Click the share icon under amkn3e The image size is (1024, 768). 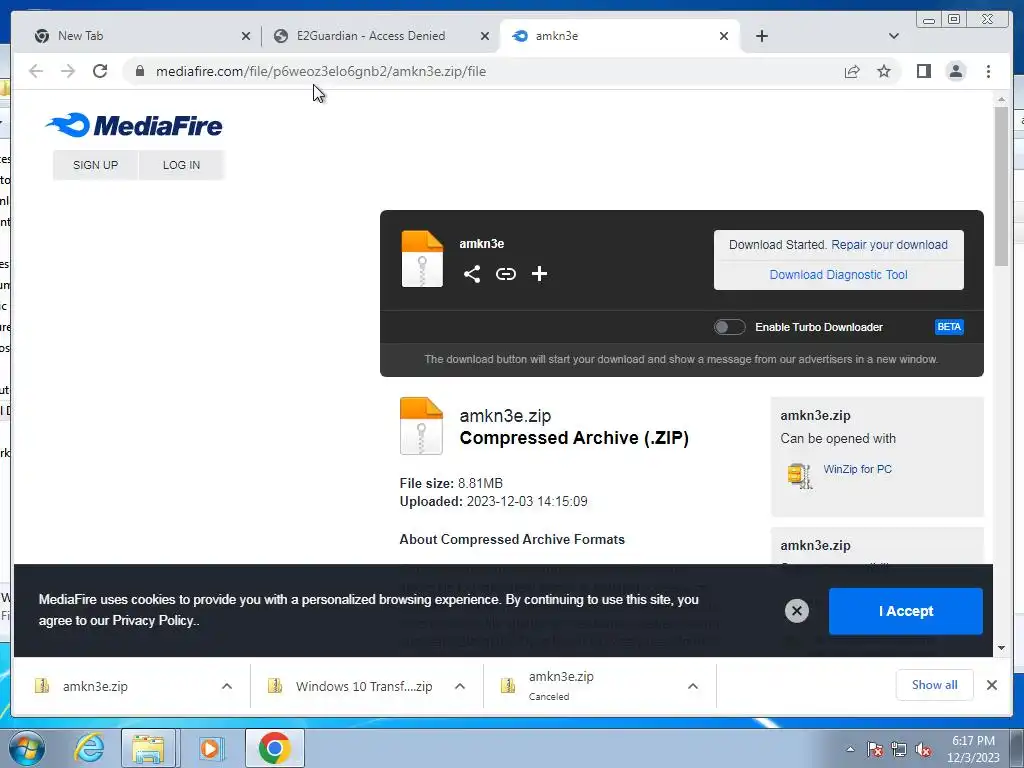click(472, 274)
